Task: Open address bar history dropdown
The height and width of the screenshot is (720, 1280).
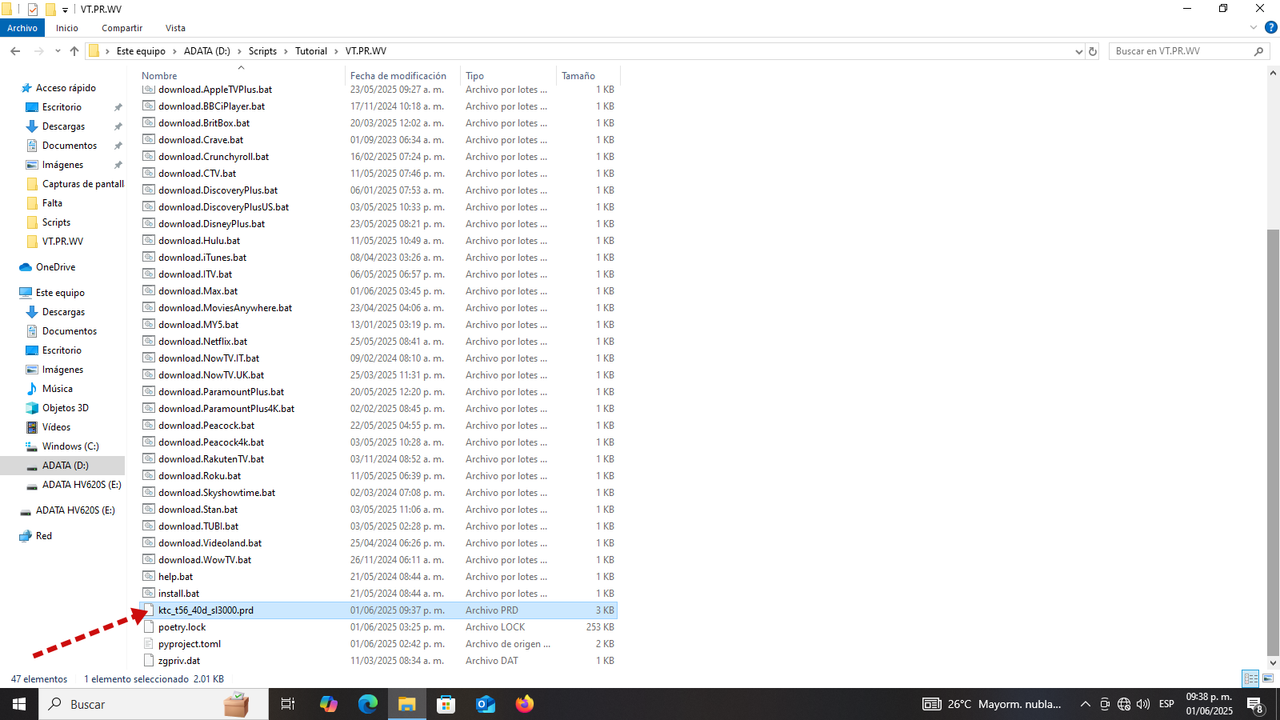Action: 1078,51
